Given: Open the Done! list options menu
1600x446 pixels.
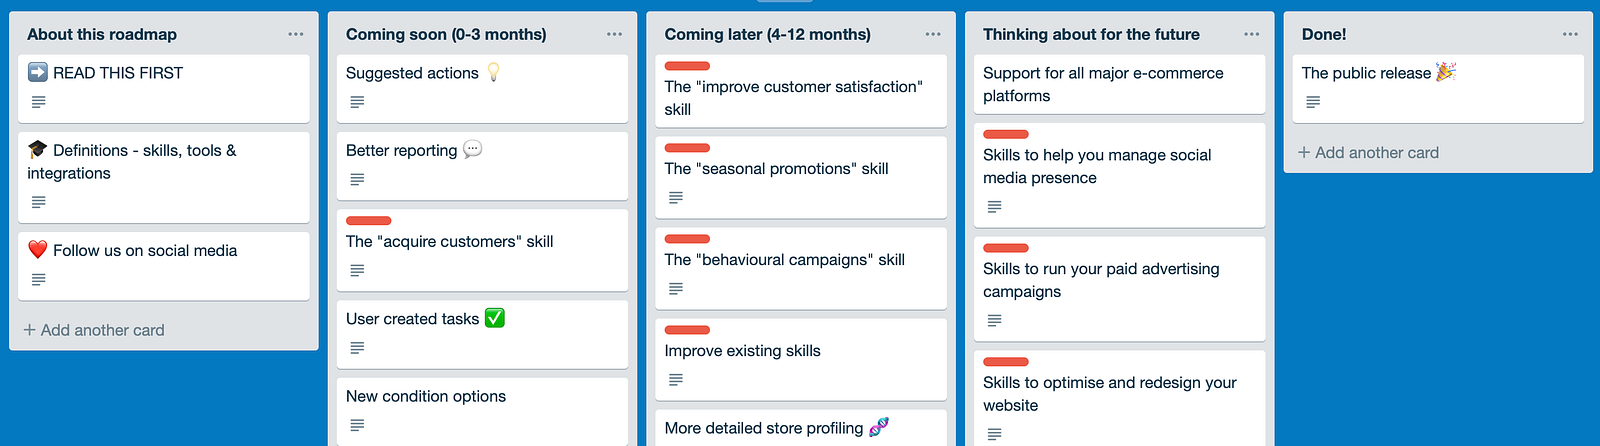Looking at the screenshot, I should tap(1570, 34).
